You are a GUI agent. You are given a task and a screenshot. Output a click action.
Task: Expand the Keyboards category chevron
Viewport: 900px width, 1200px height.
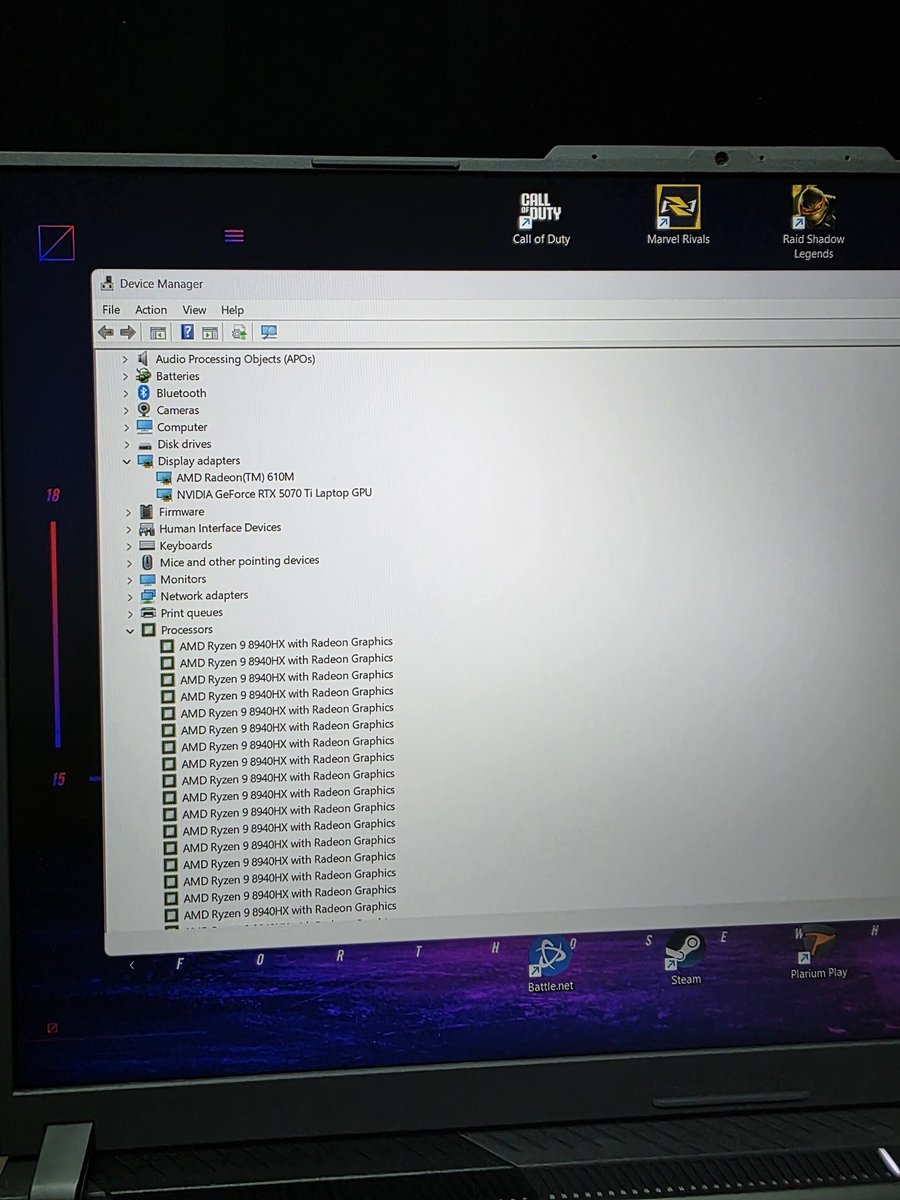pyautogui.click(x=129, y=546)
